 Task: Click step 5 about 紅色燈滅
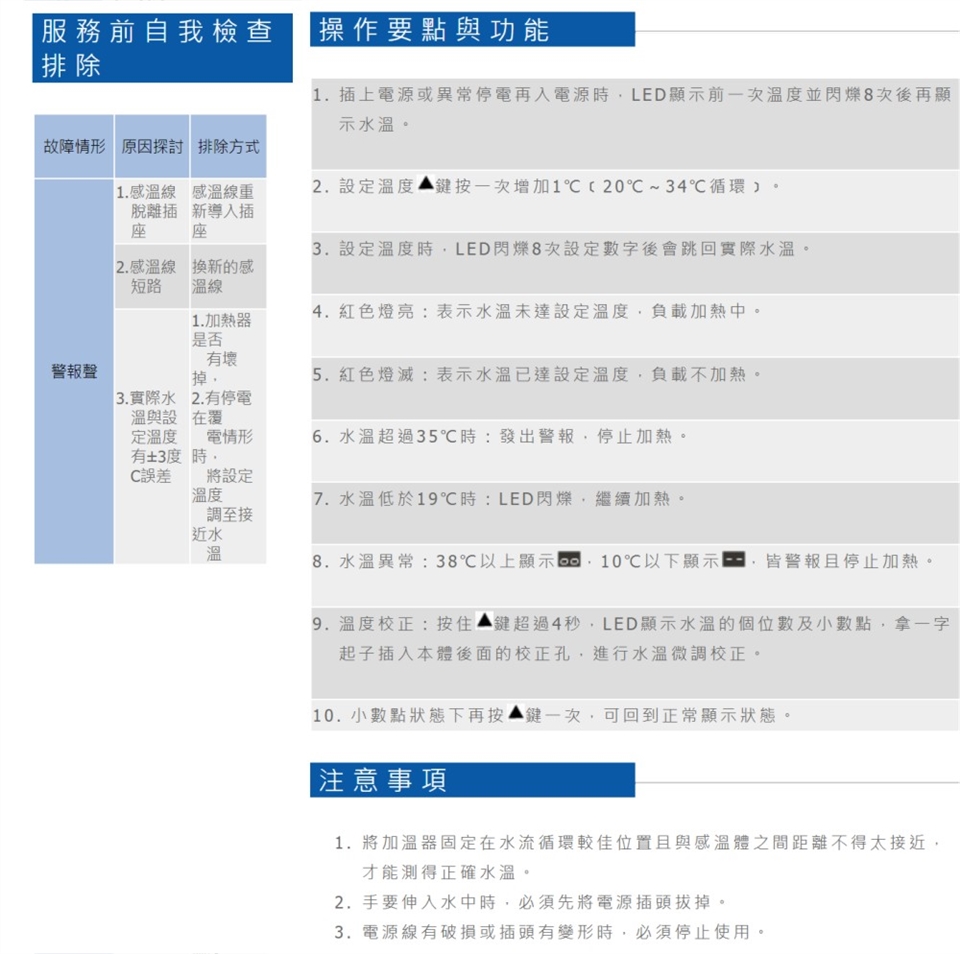click(x=539, y=374)
